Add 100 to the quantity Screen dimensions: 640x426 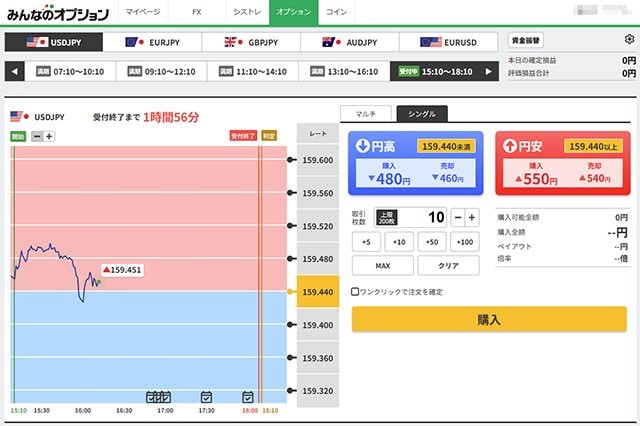465,242
